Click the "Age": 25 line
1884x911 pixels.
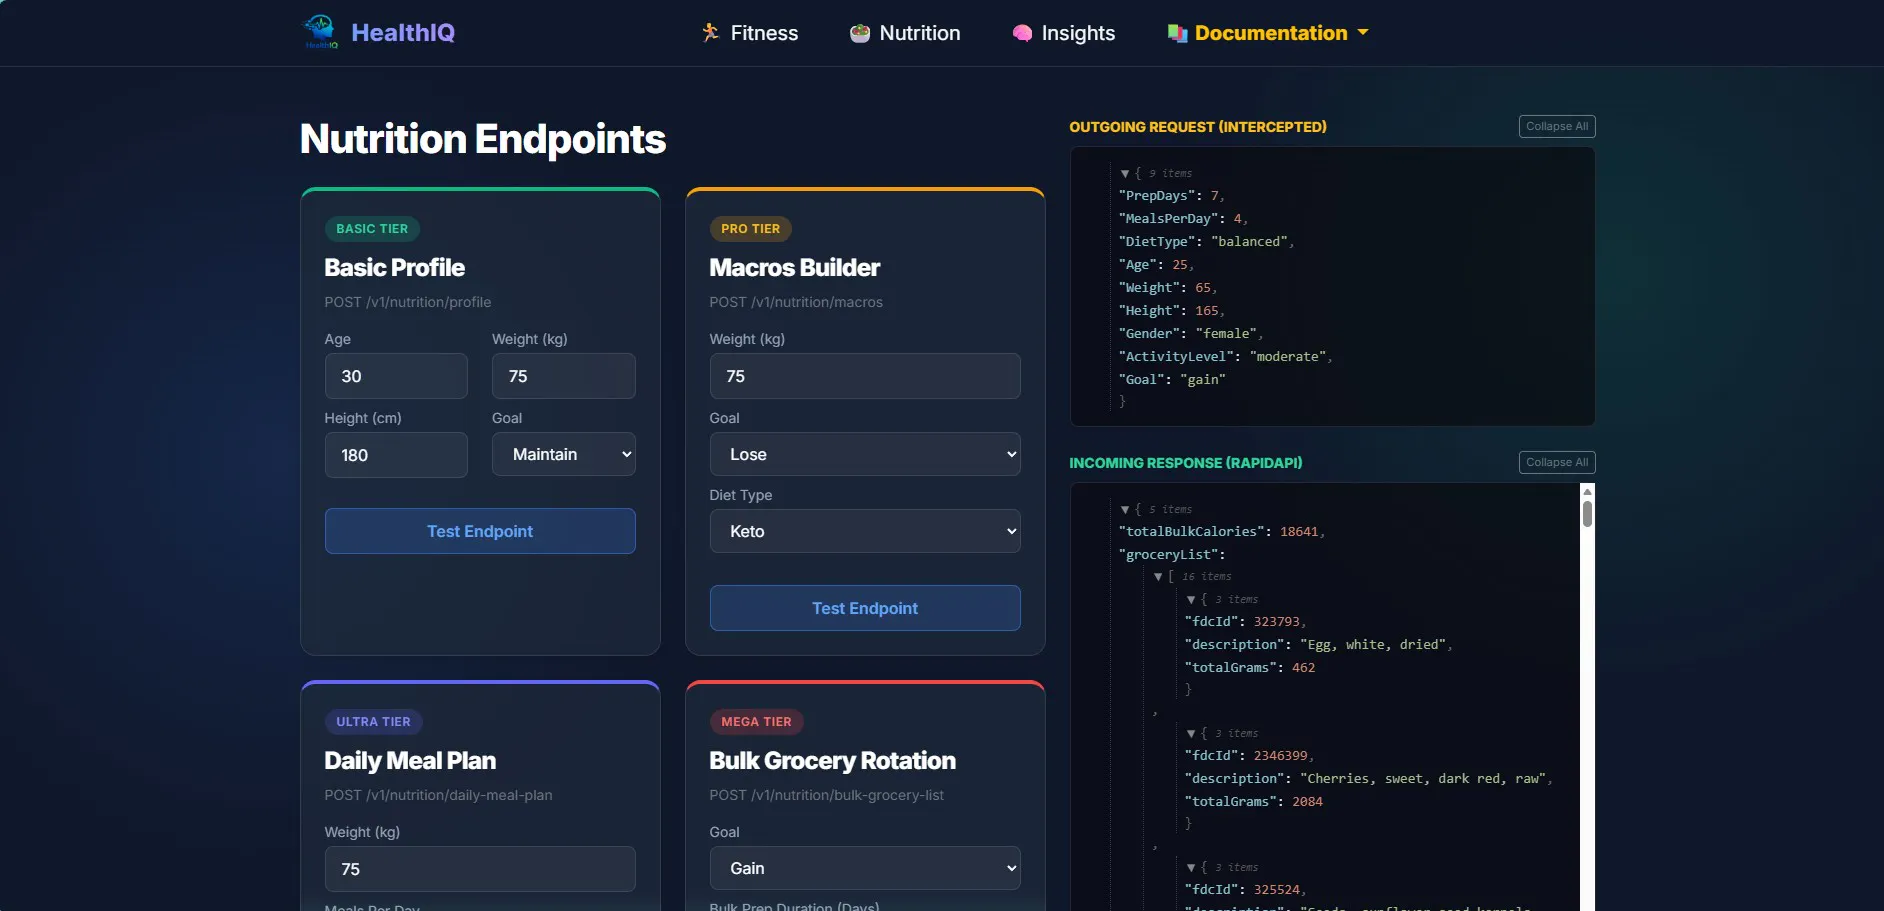(x=1156, y=265)
